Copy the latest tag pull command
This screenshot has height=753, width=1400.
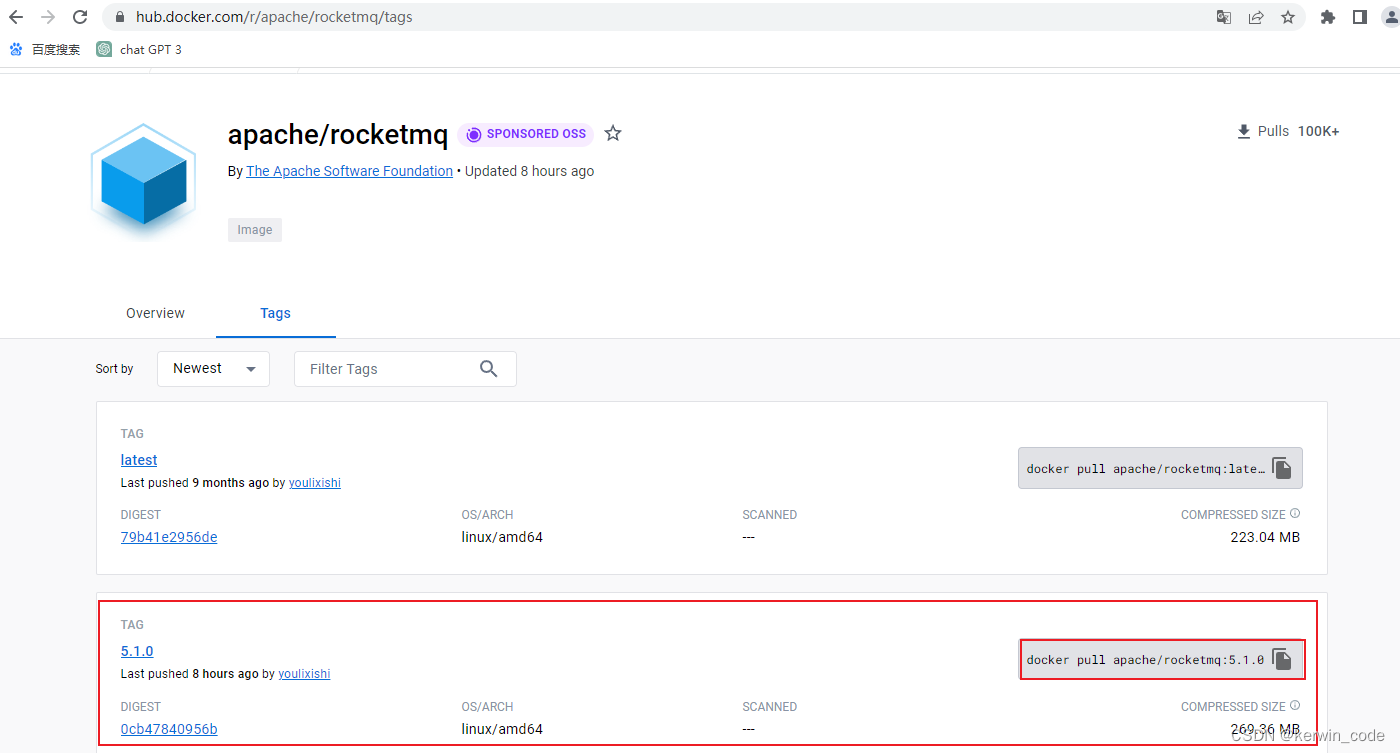[1282, 468]
